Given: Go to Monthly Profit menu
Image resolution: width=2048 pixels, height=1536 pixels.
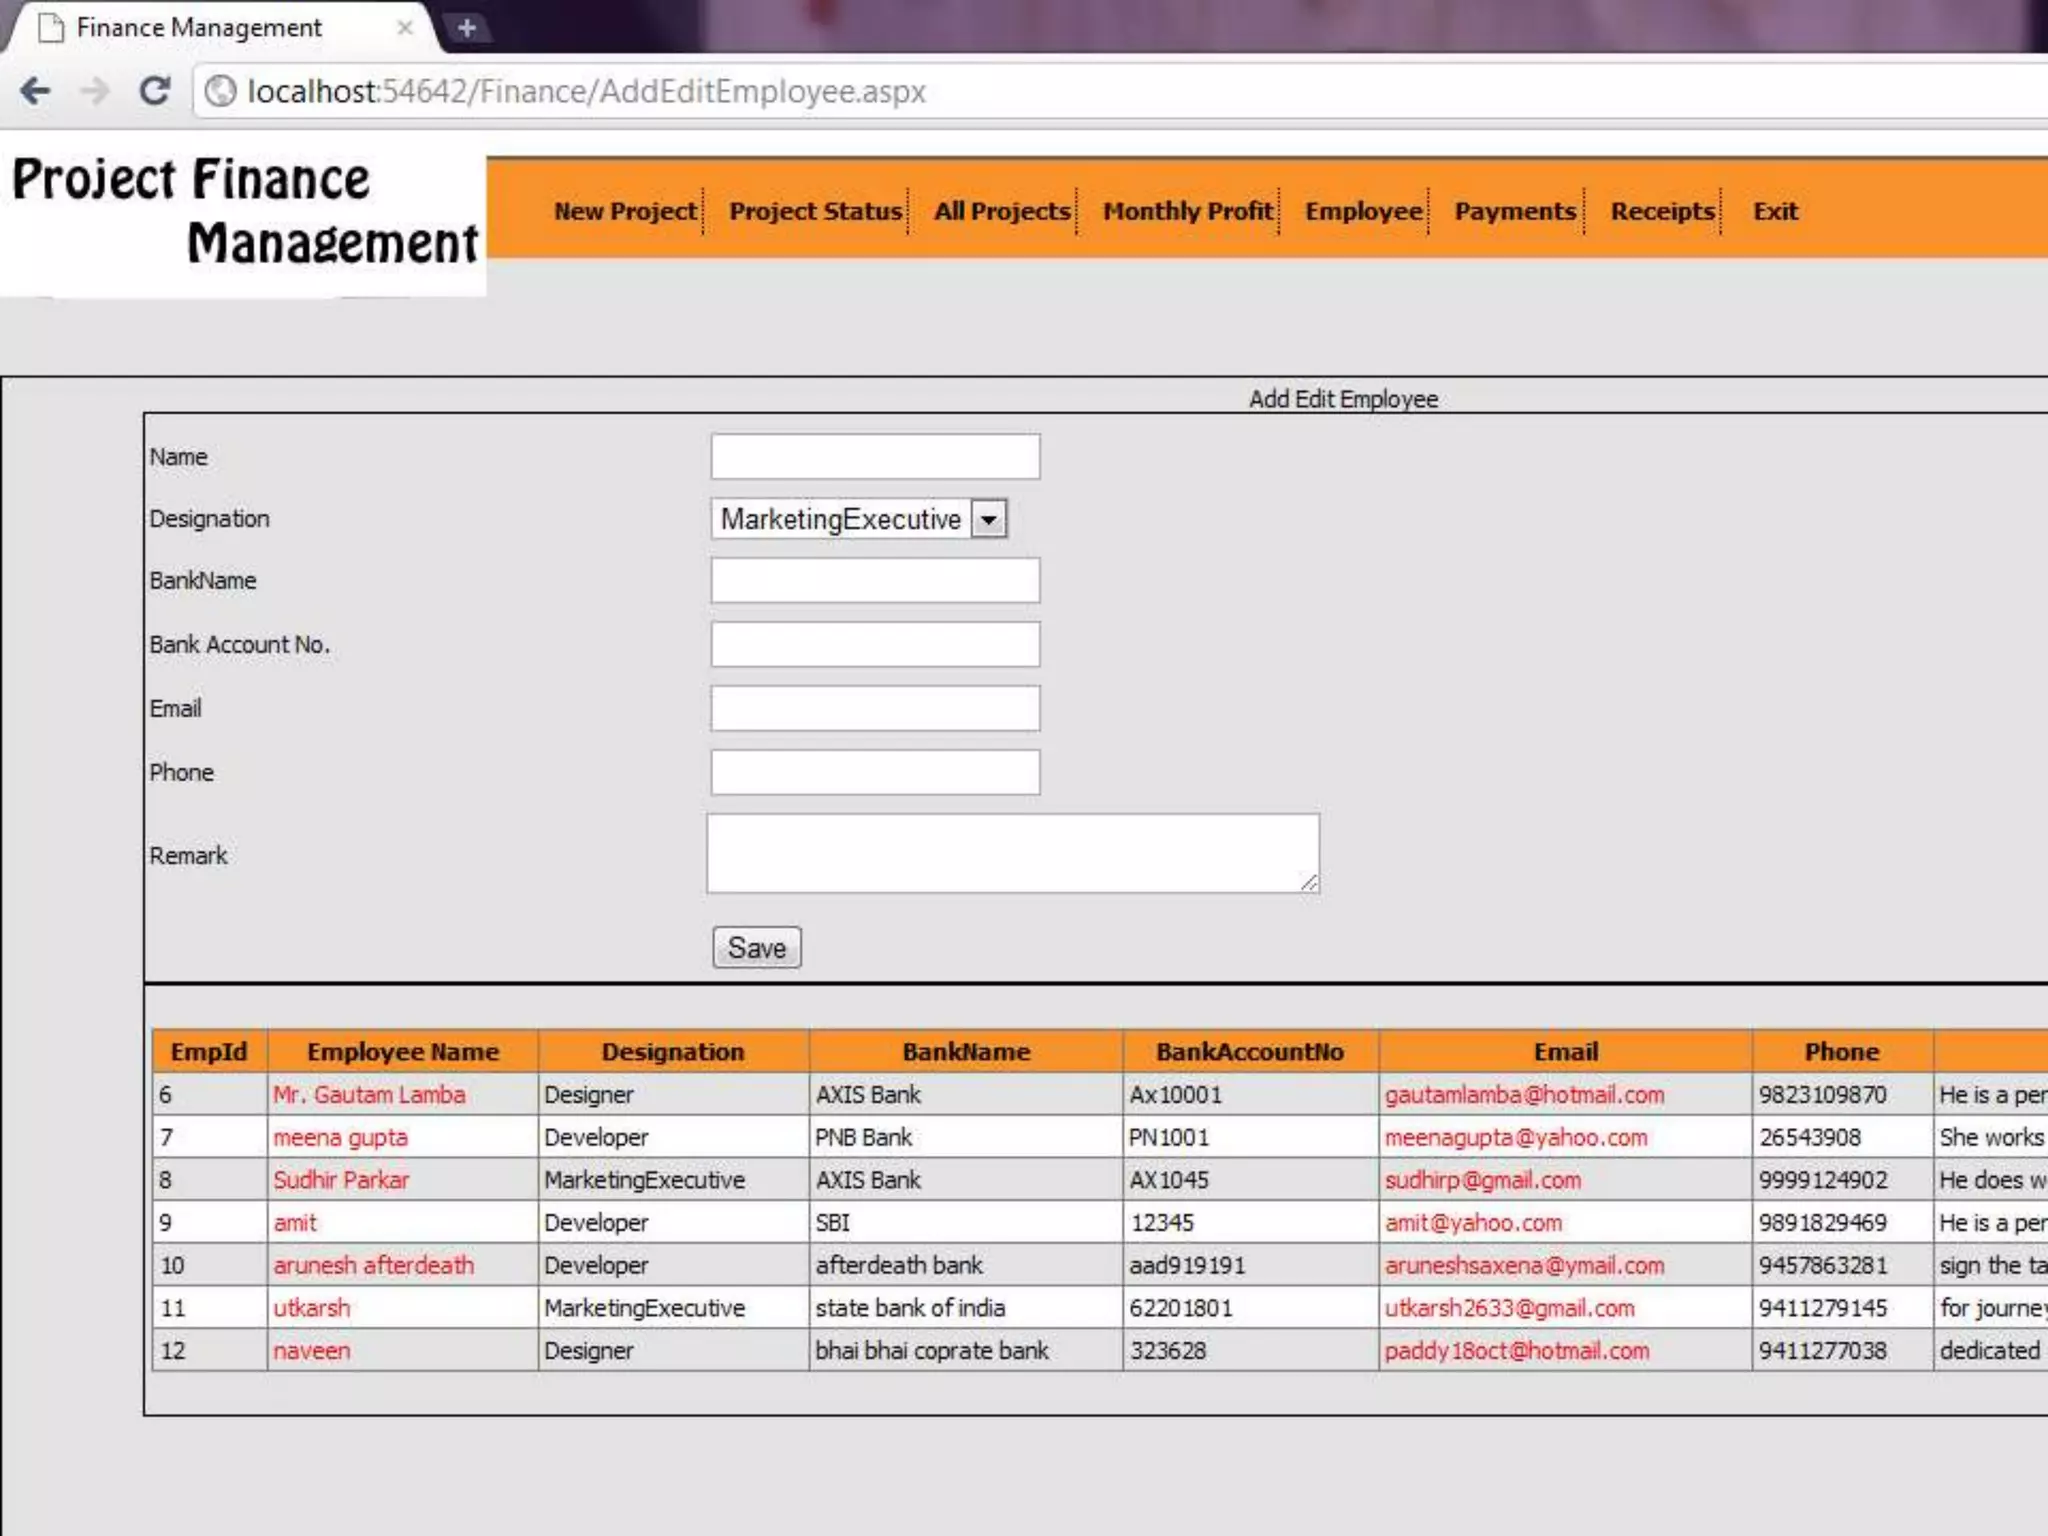Looking at the screenshot, I should [1187, 211].
